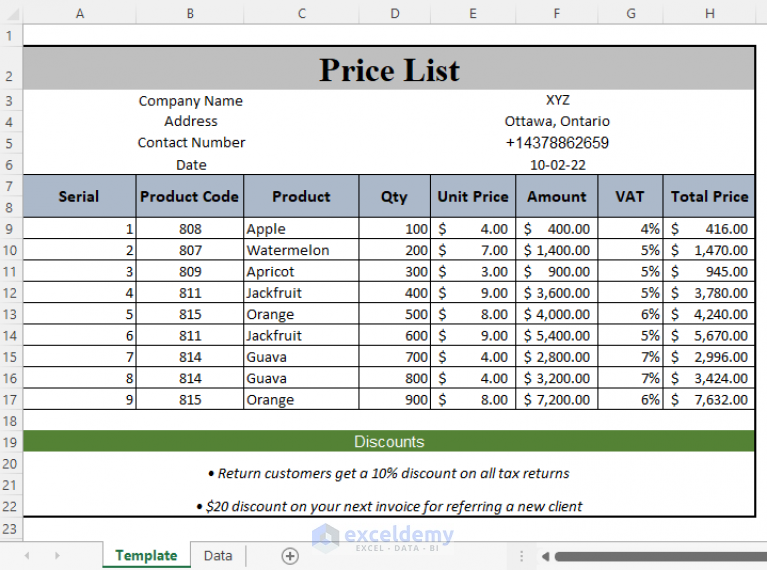
Task: Click the tab bar resize handle dots
Action: pos(521,556)
